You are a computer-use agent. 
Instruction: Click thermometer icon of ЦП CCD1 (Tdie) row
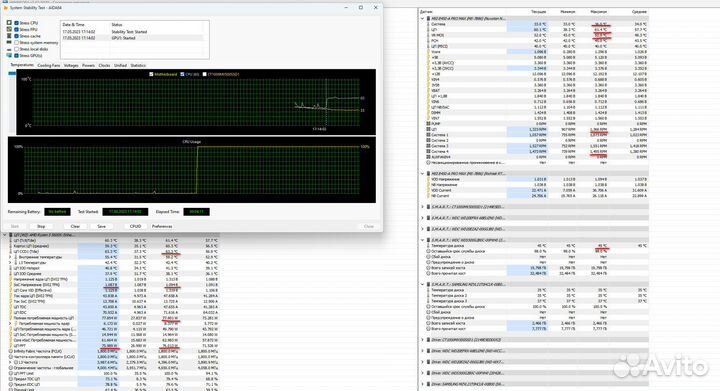[x=11, y=251]
